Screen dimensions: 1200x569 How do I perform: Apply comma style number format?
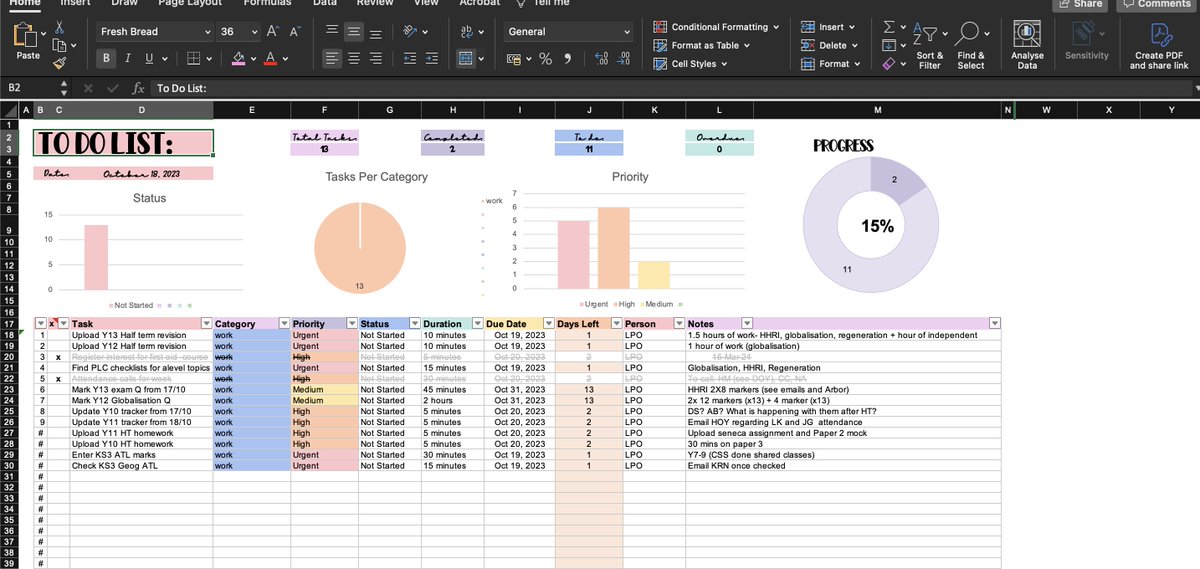(570, 59)
